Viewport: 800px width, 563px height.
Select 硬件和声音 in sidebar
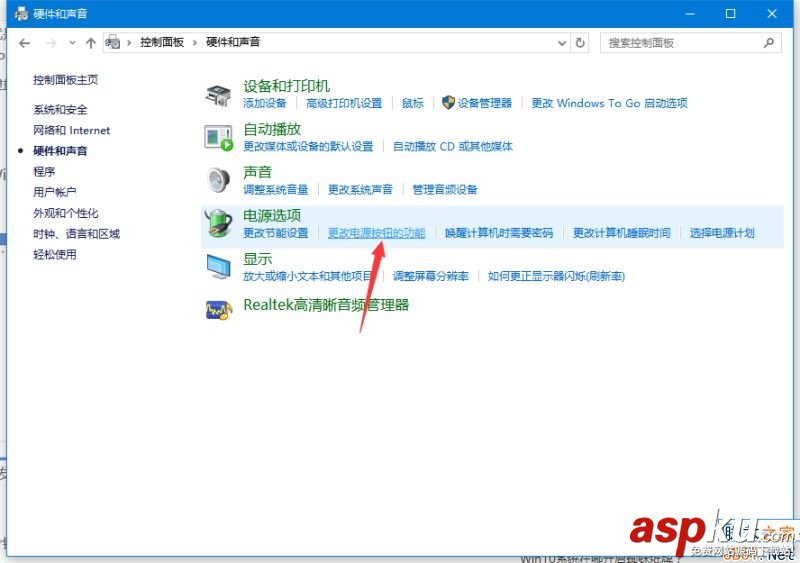point(60,151)
